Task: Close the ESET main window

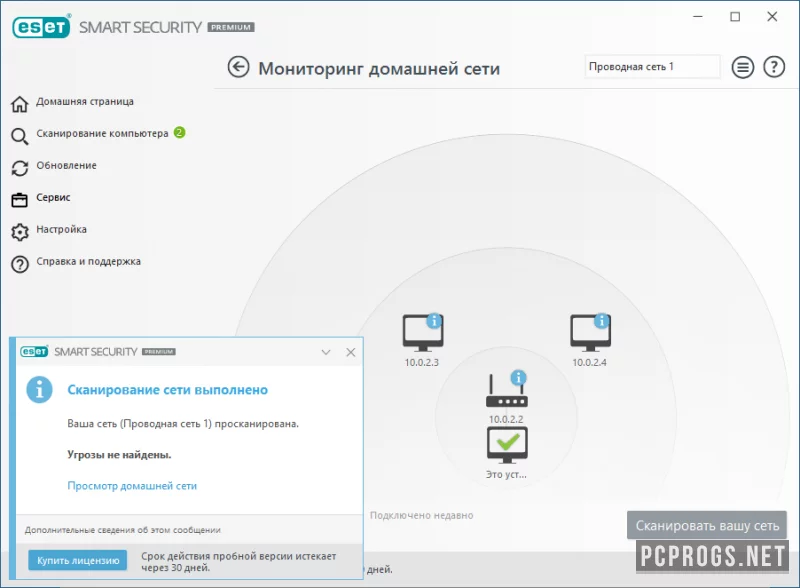Action: [x=772, y=17]
